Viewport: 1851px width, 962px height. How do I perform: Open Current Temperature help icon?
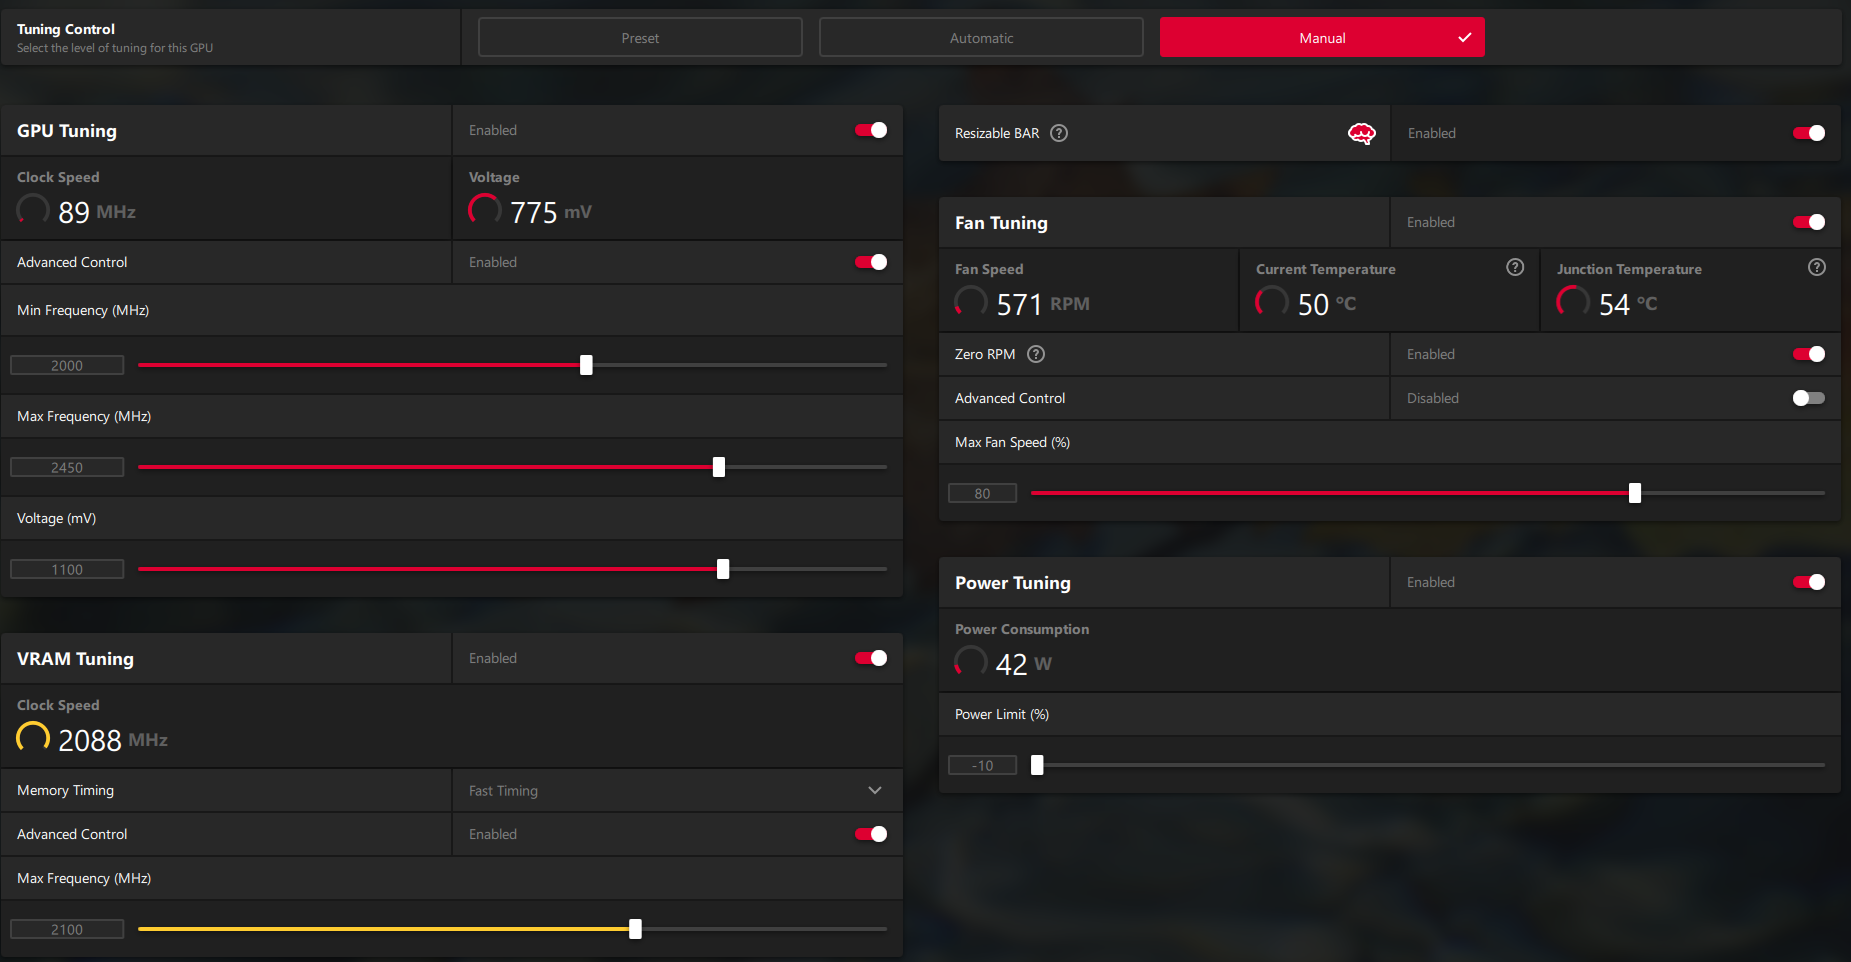[1515, 267]
